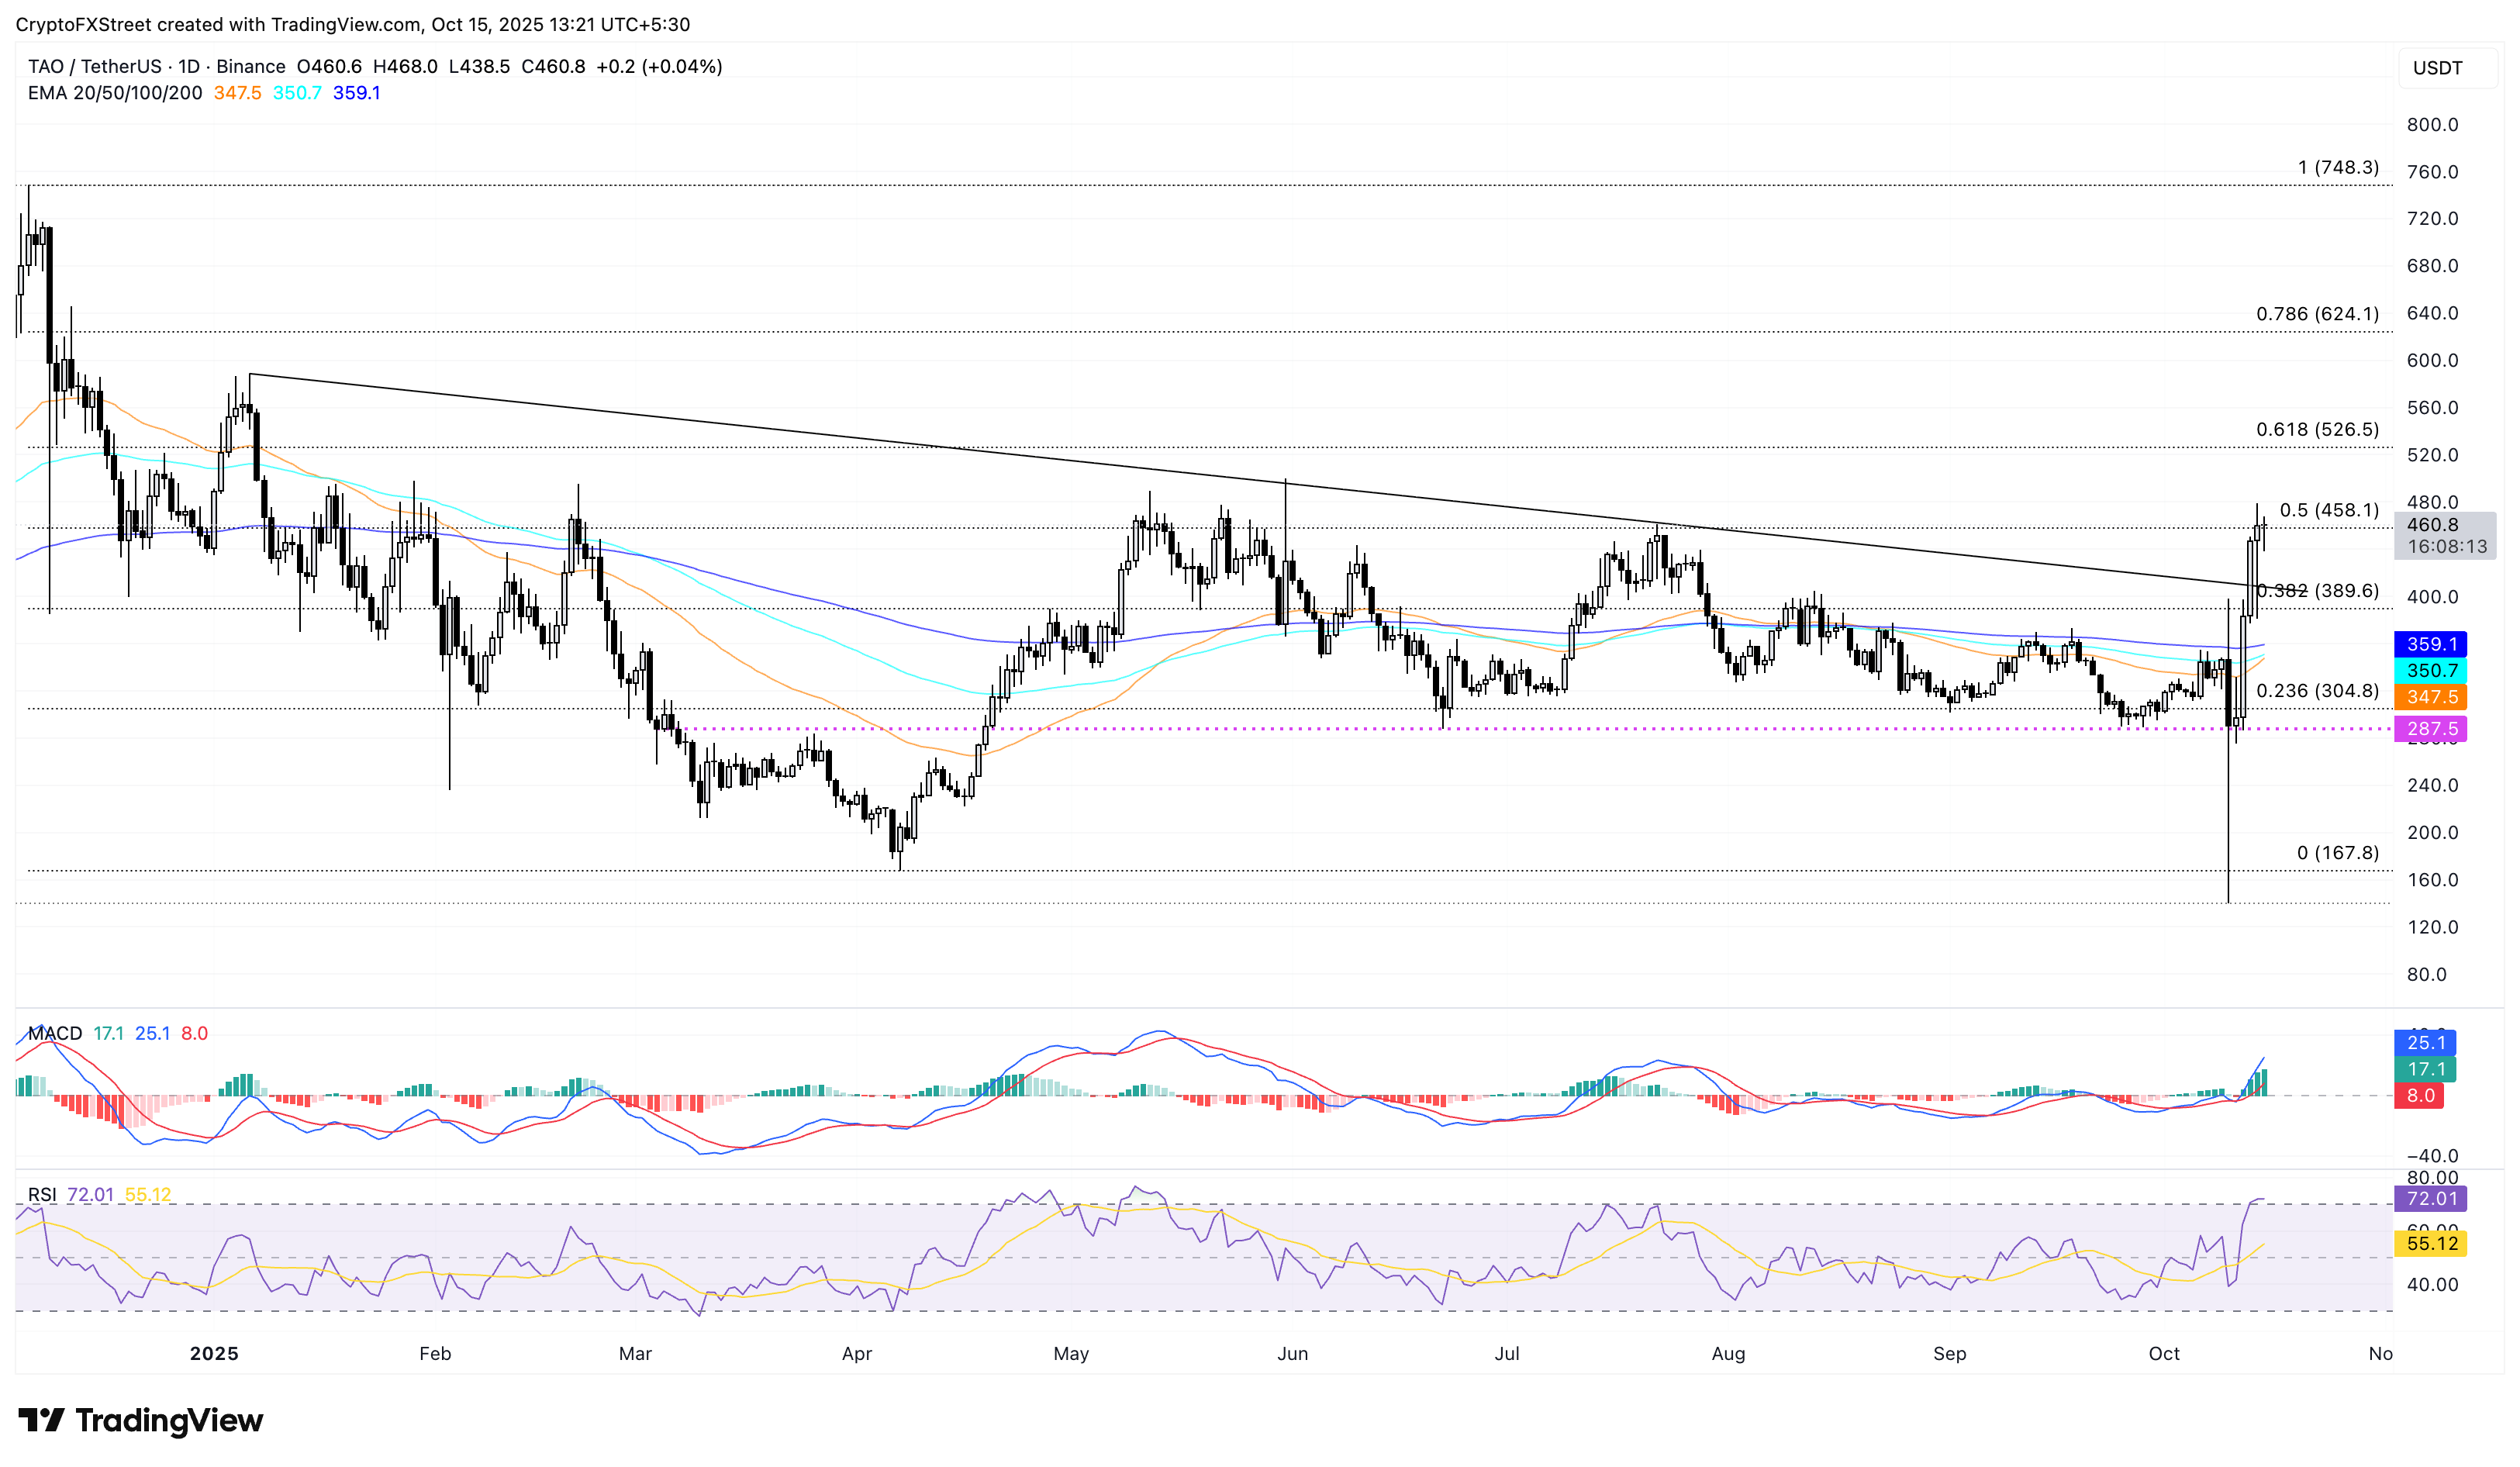Click the current price tag 460.8

point(2432,525)
